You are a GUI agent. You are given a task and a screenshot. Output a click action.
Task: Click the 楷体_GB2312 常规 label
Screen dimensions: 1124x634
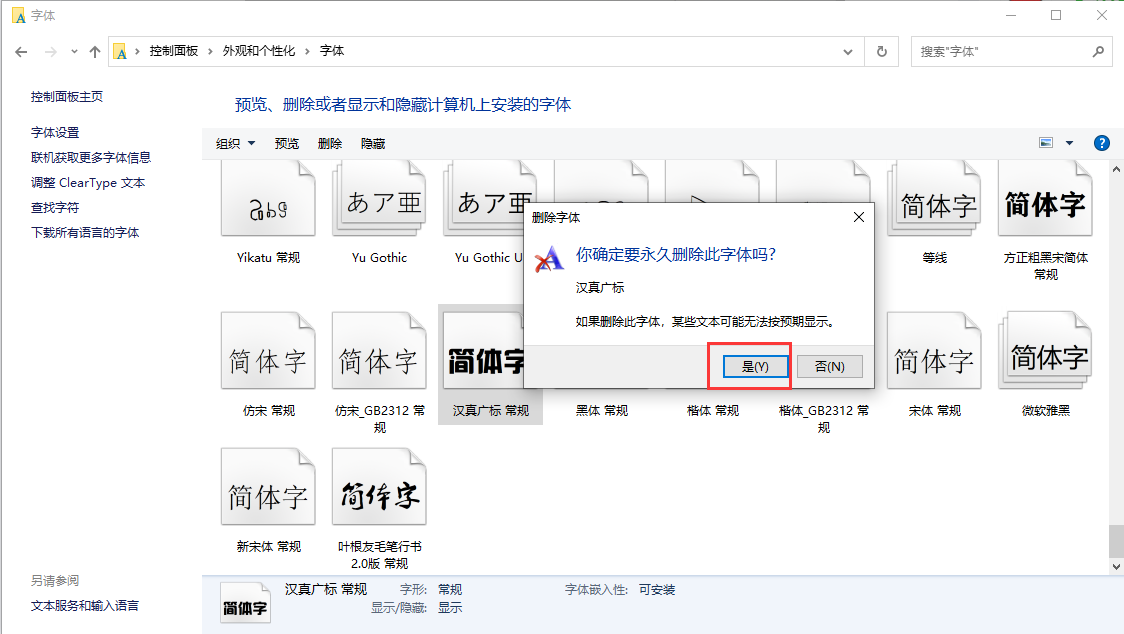coord(824,419)
